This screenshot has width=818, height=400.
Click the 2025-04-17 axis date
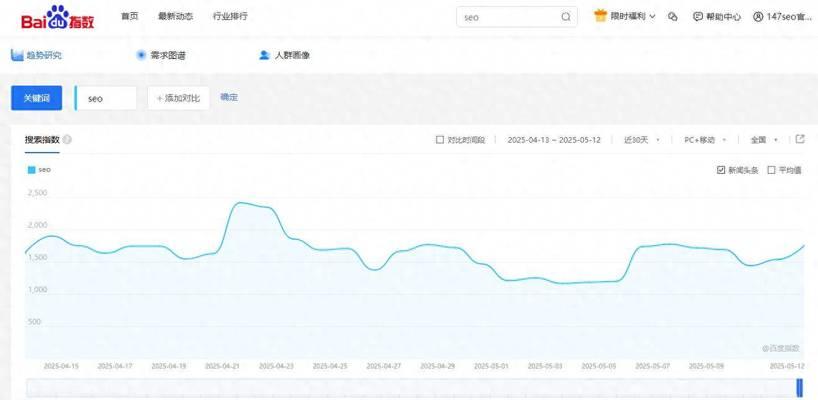(x=115, y=366)
